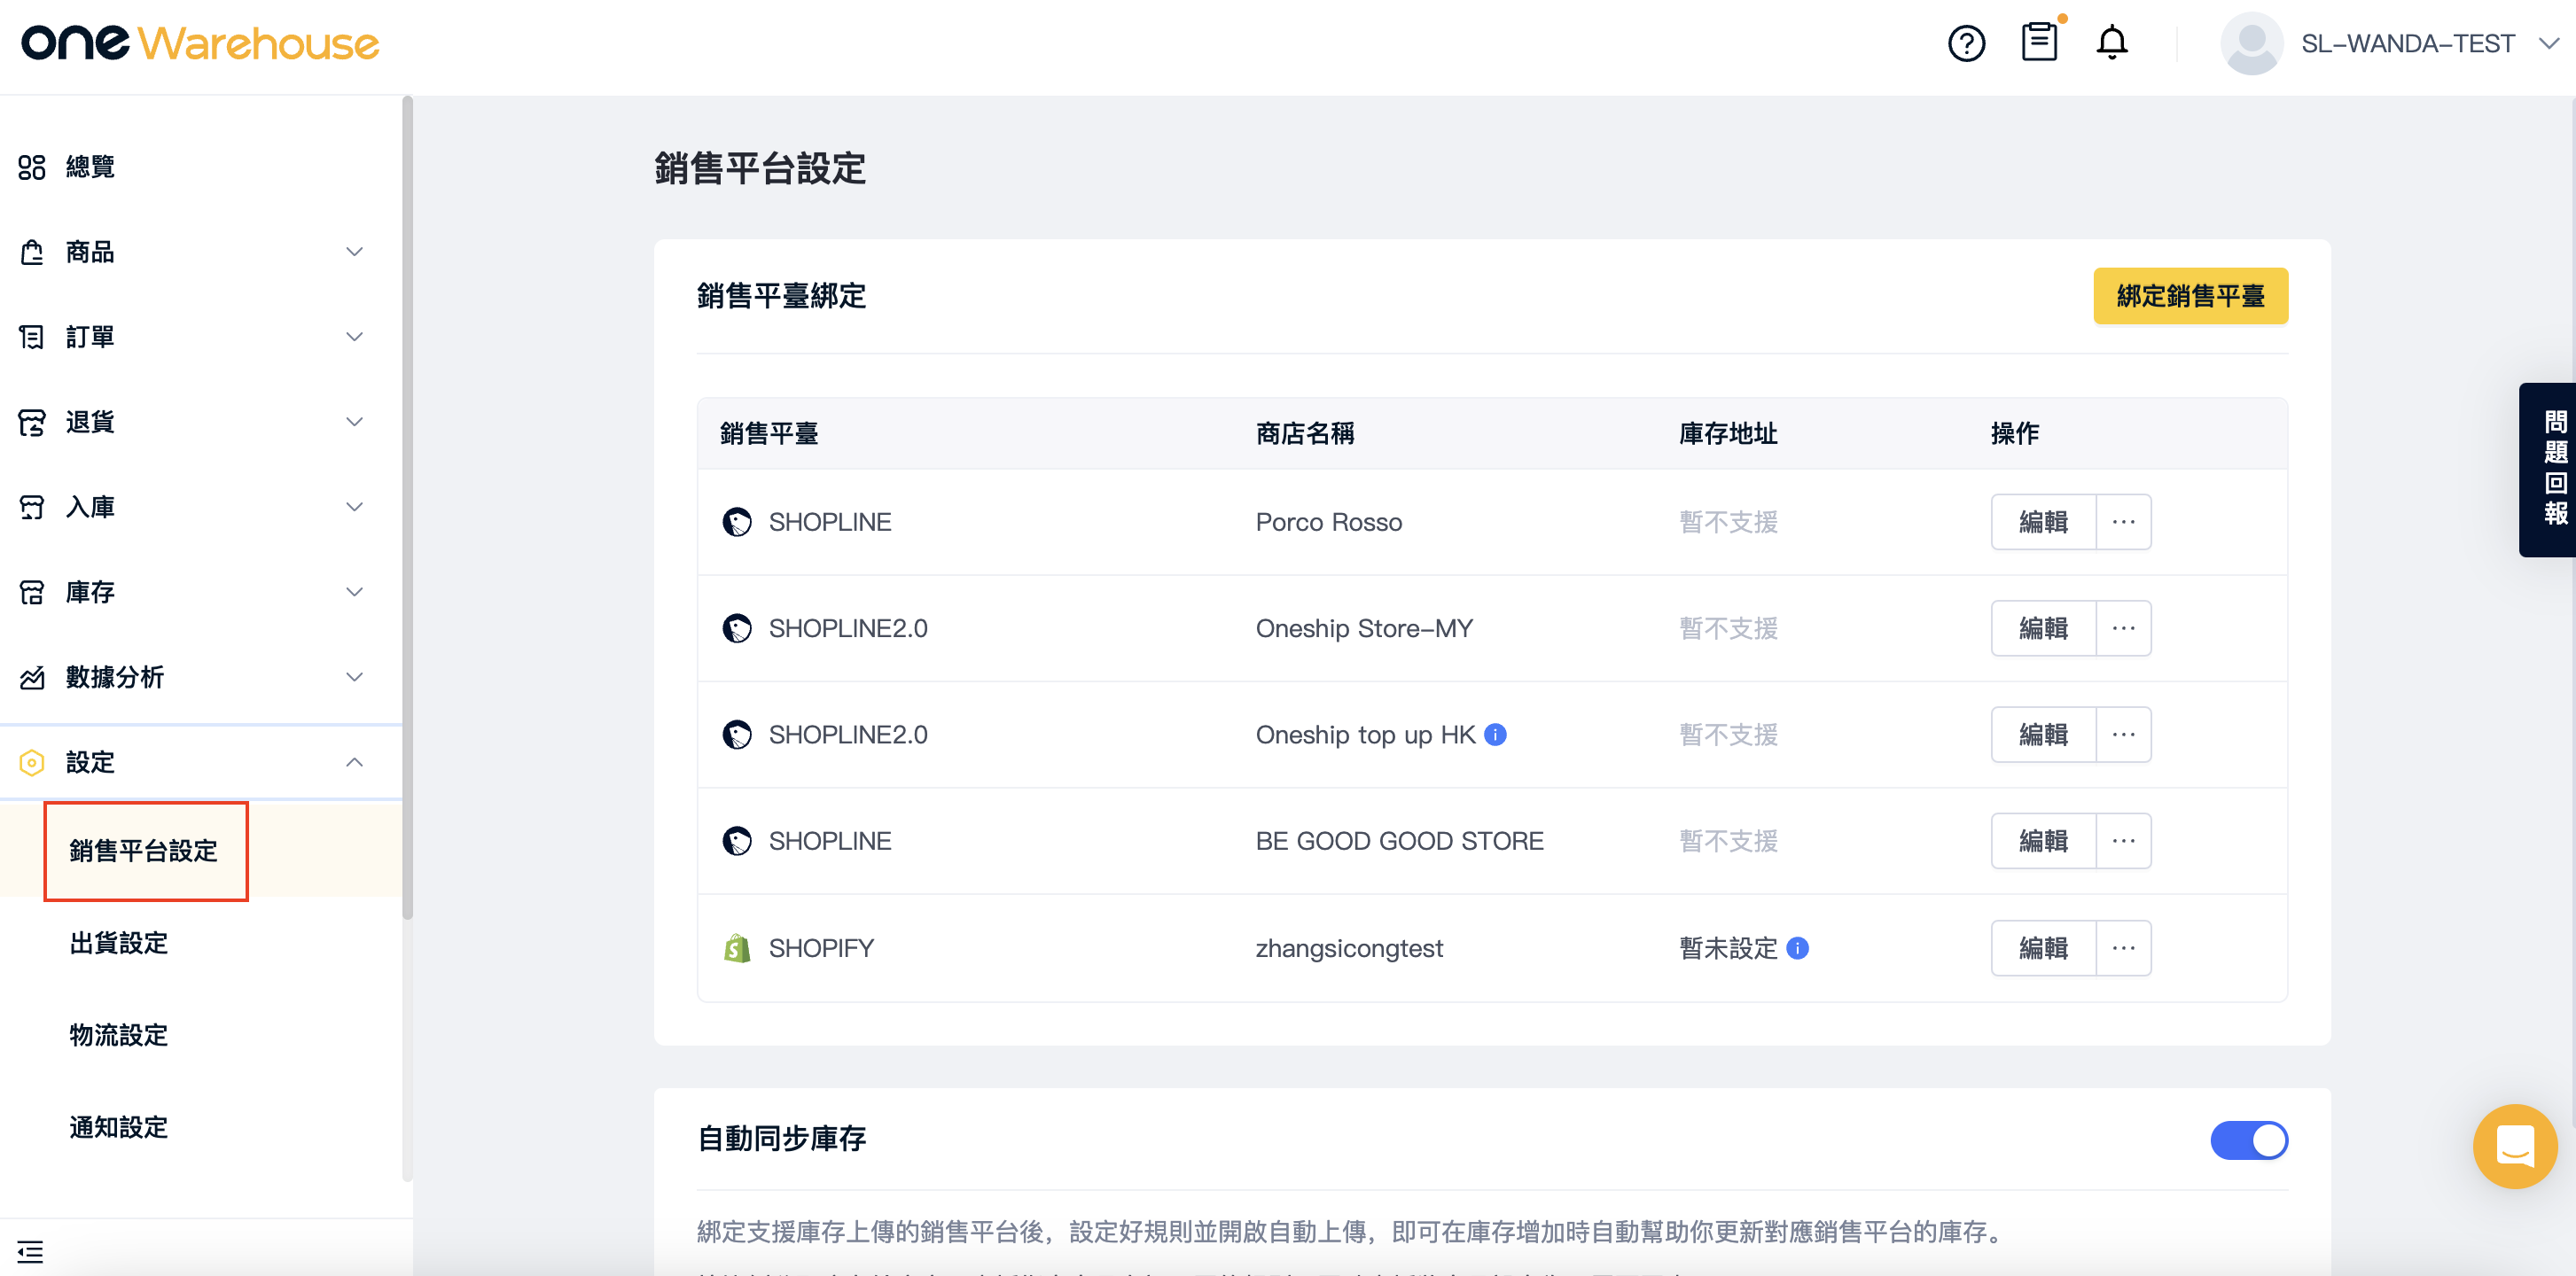Open the SL-WANDA-TEST account dropdown arrow
Screen dimensions: 2576x1276
(2549, 43)
